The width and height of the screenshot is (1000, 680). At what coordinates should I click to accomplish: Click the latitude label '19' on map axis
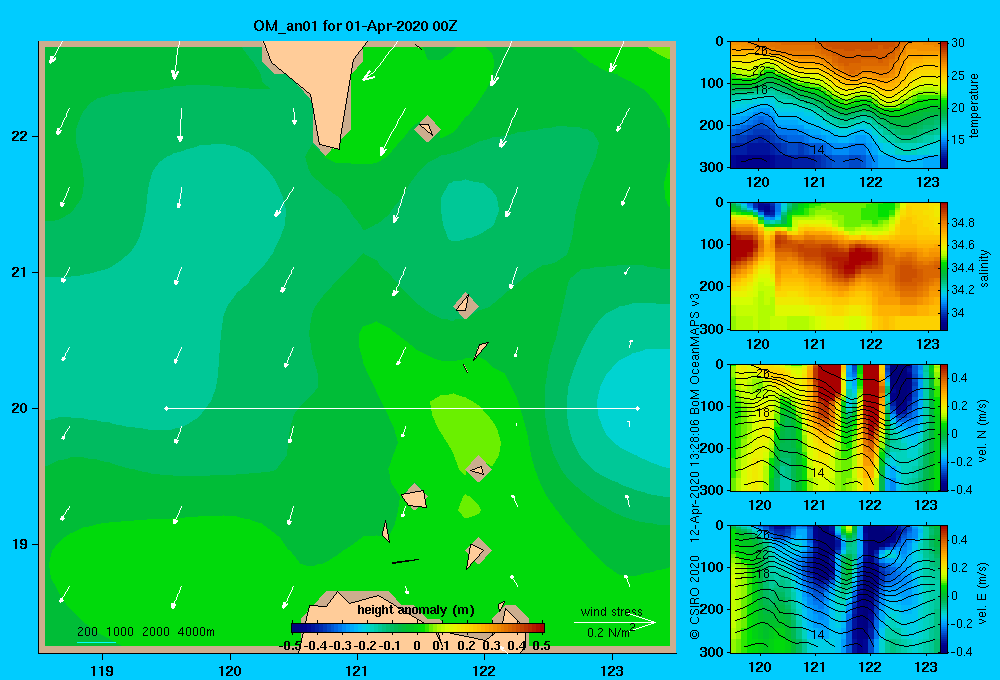(x=20, y=544)
